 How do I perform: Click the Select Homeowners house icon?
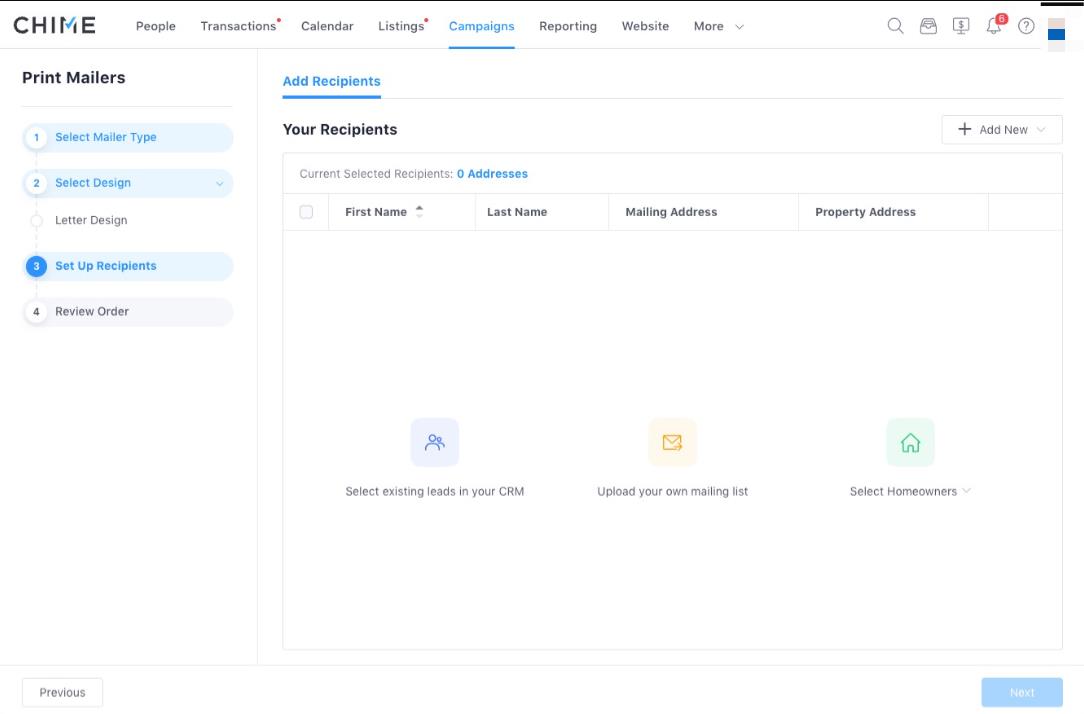click(x=910, y=442)
